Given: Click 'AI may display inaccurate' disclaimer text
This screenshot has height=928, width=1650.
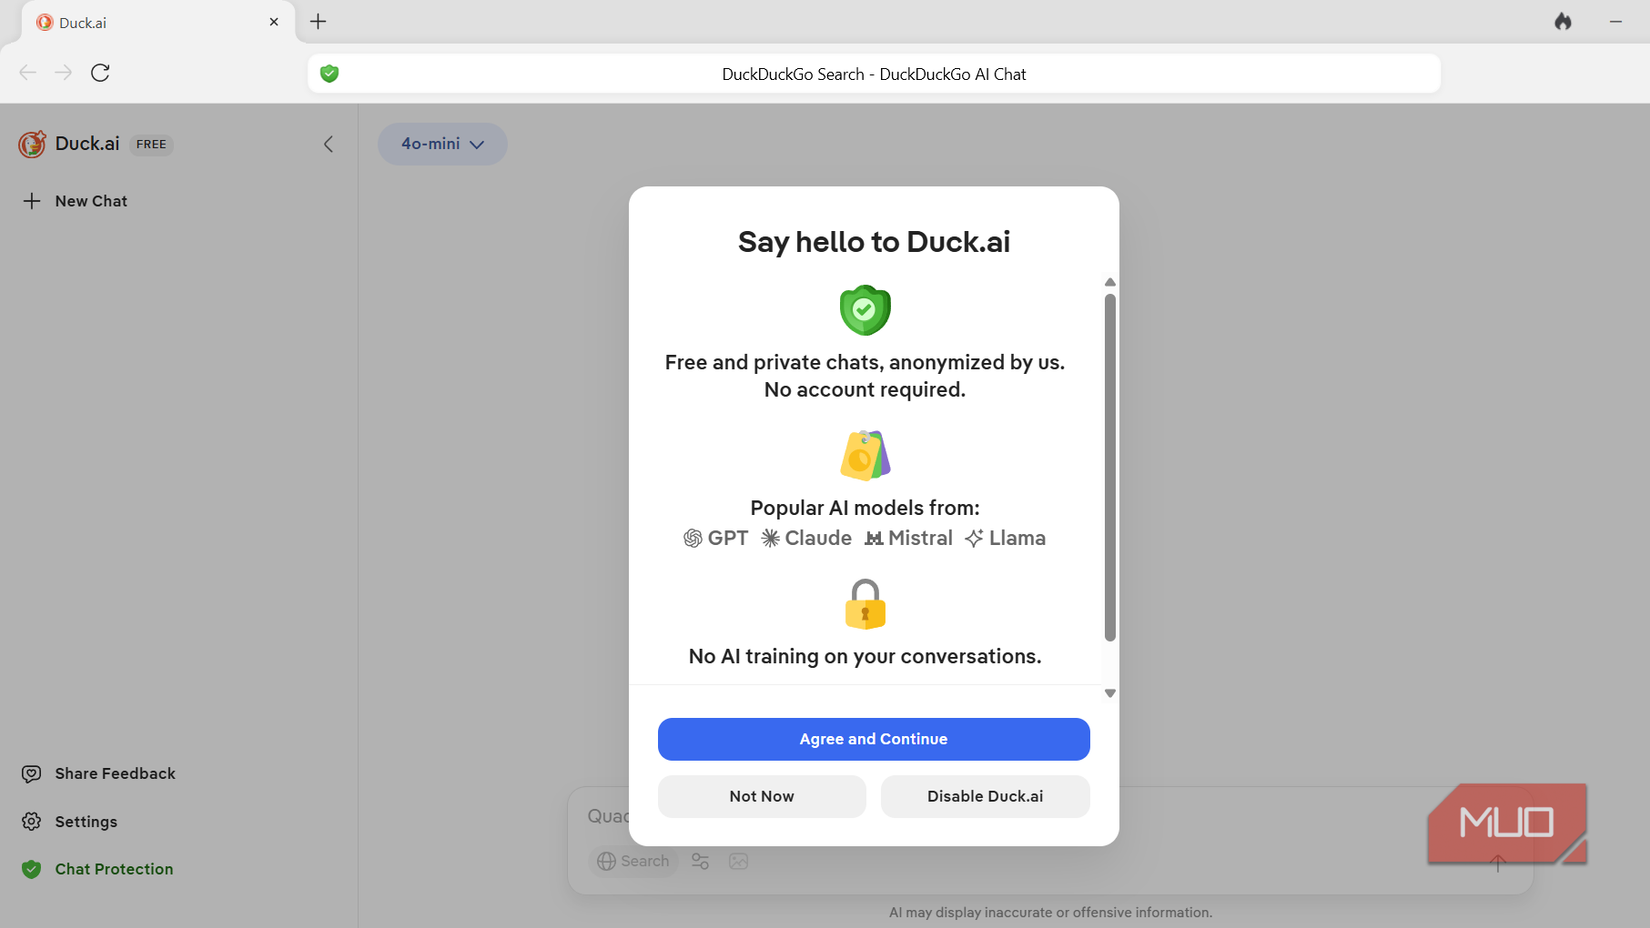Looking at the screenshot, I should (x=1051, y=912).
